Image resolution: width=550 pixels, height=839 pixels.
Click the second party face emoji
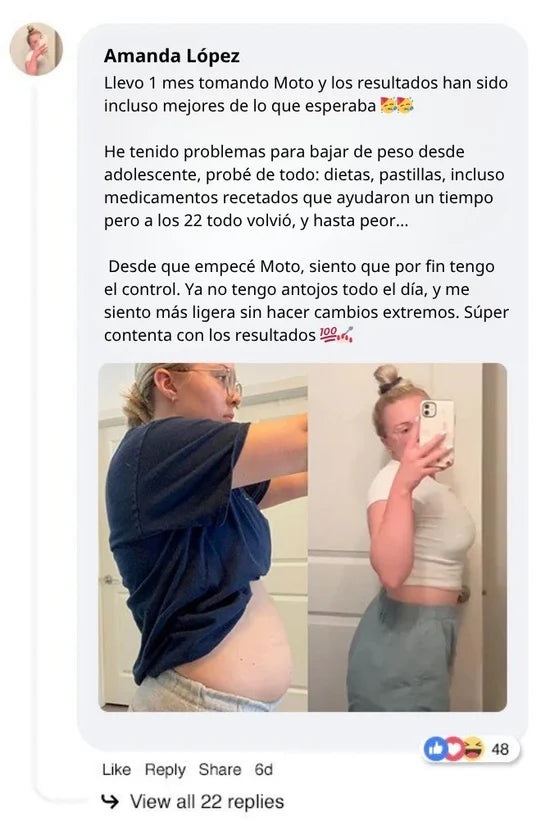405,105
